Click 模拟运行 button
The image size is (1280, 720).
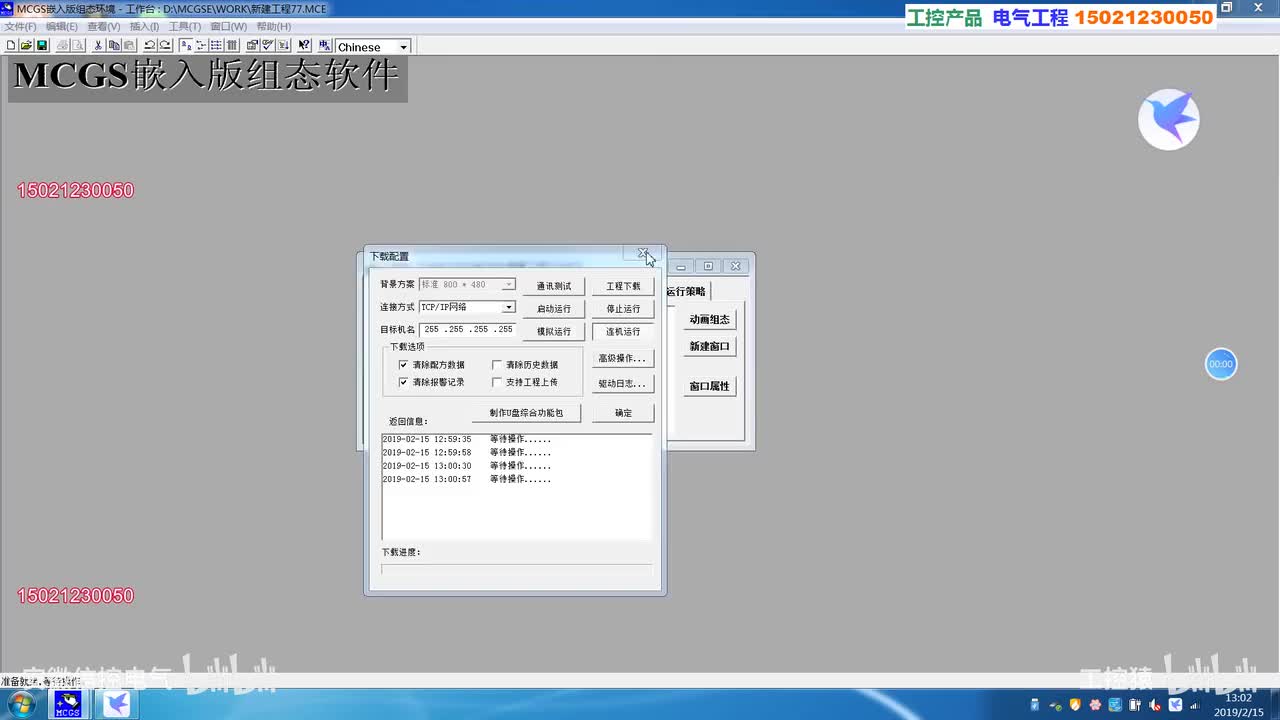point(553,332)
